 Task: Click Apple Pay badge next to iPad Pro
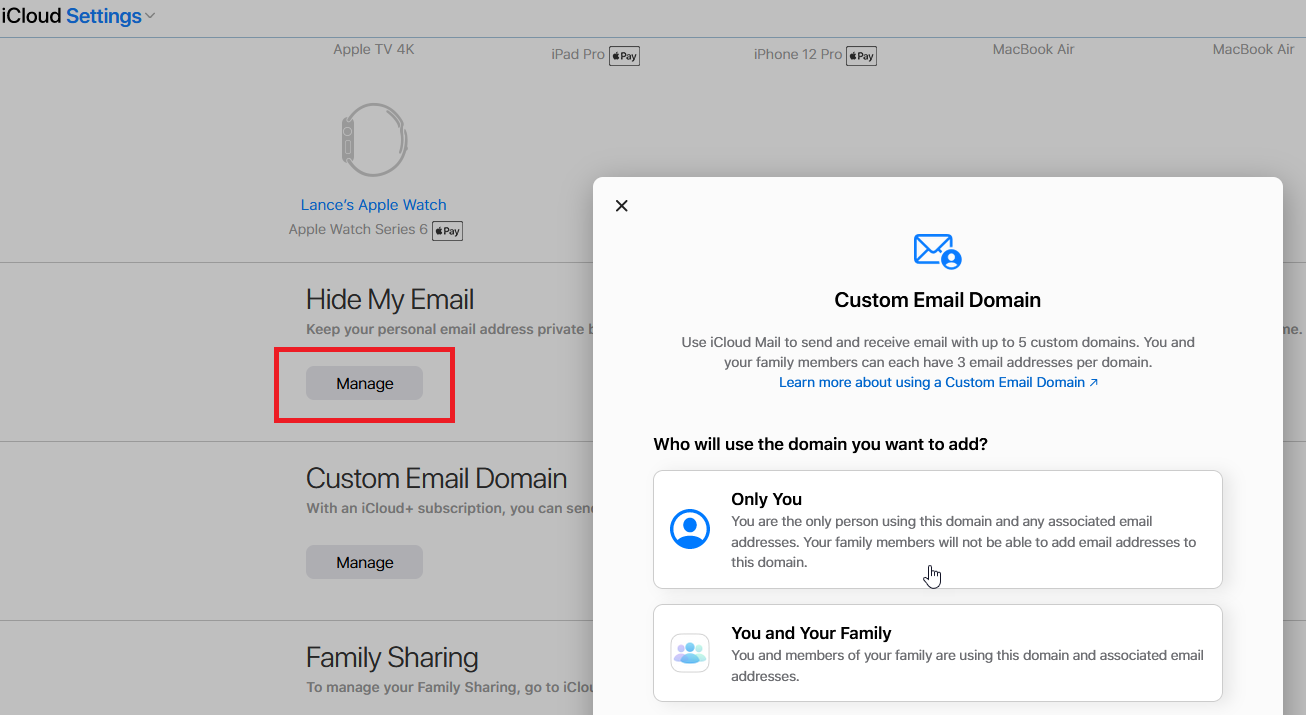(624, 56)
